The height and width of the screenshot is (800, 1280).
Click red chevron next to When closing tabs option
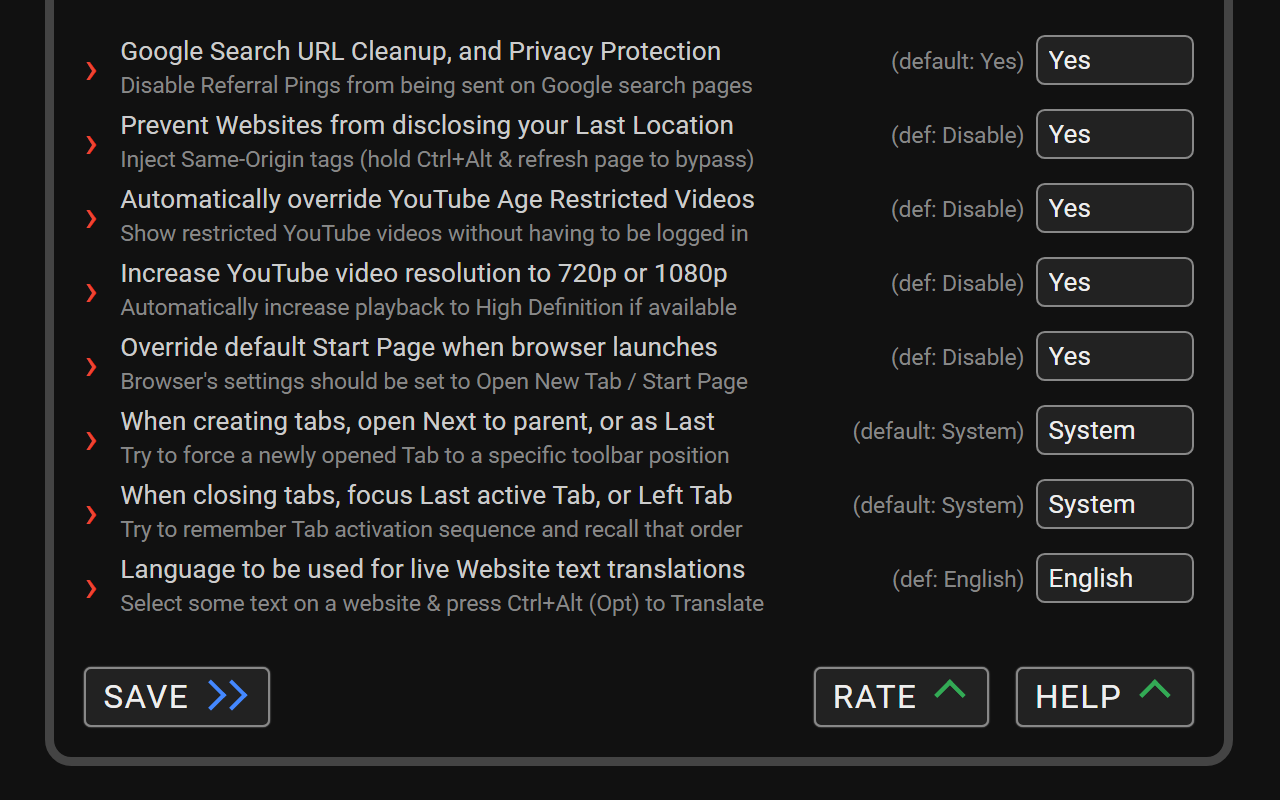[91, 514]
